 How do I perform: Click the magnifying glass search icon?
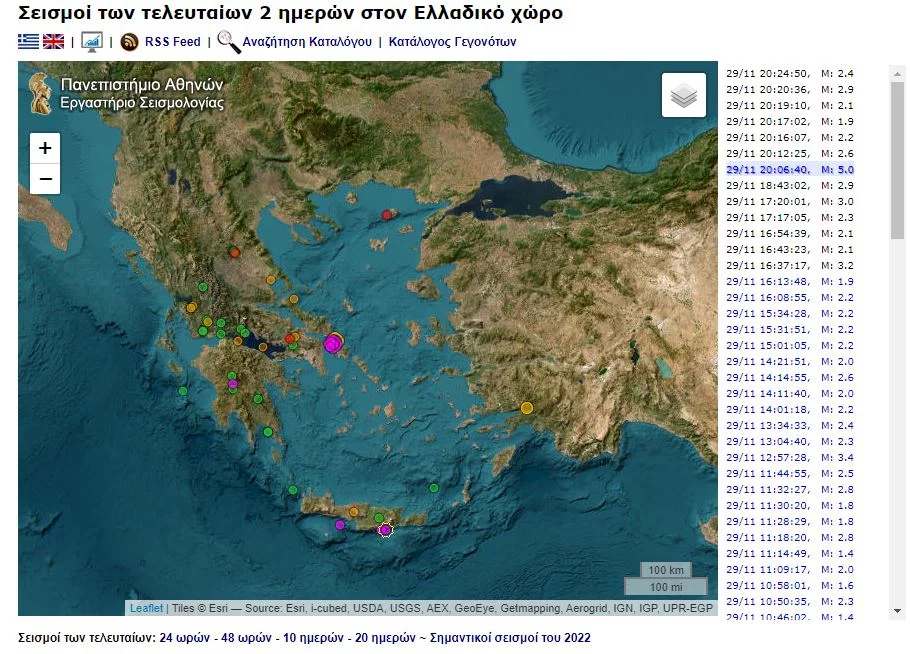click(229, 42)
